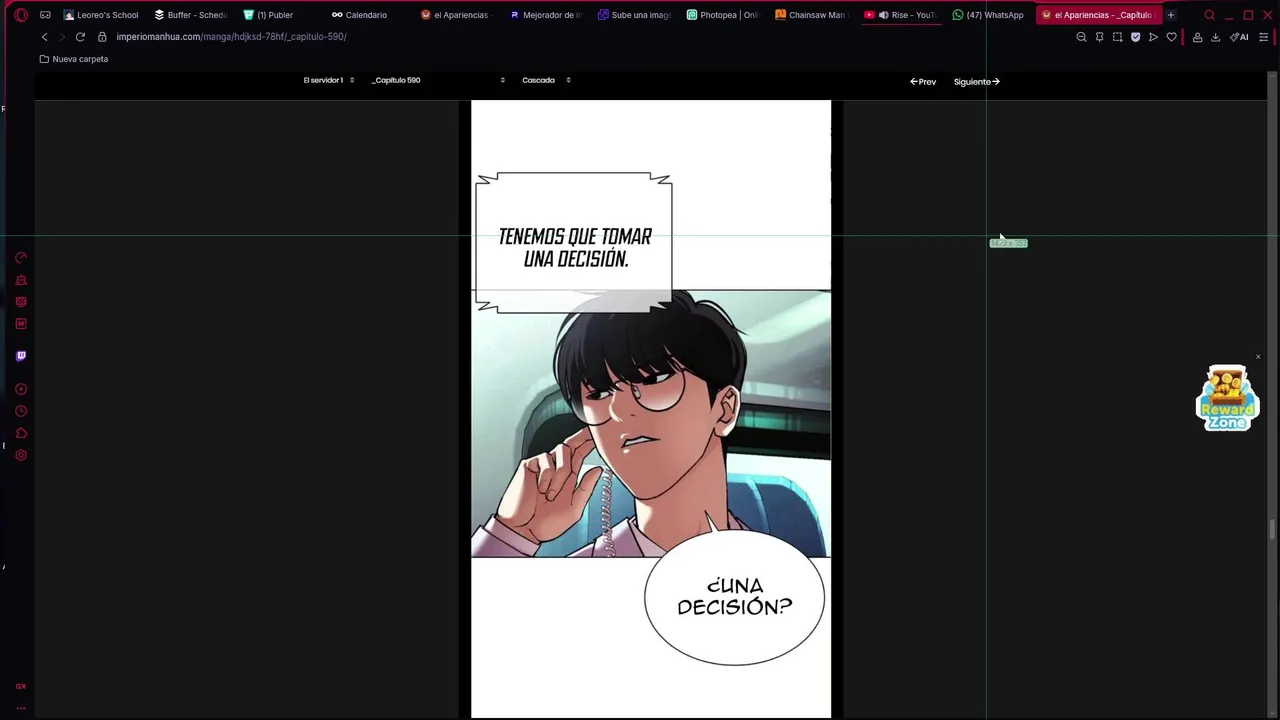
Task: Switch to the Photopea tab
Action: 722,15
